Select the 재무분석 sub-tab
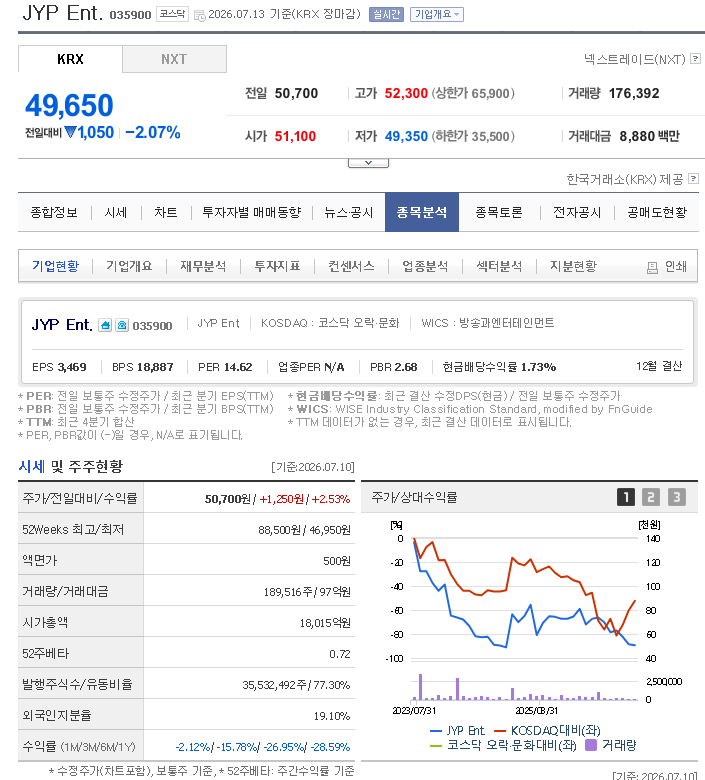Viewport: 705px width, 780px height. coord(203,266)
